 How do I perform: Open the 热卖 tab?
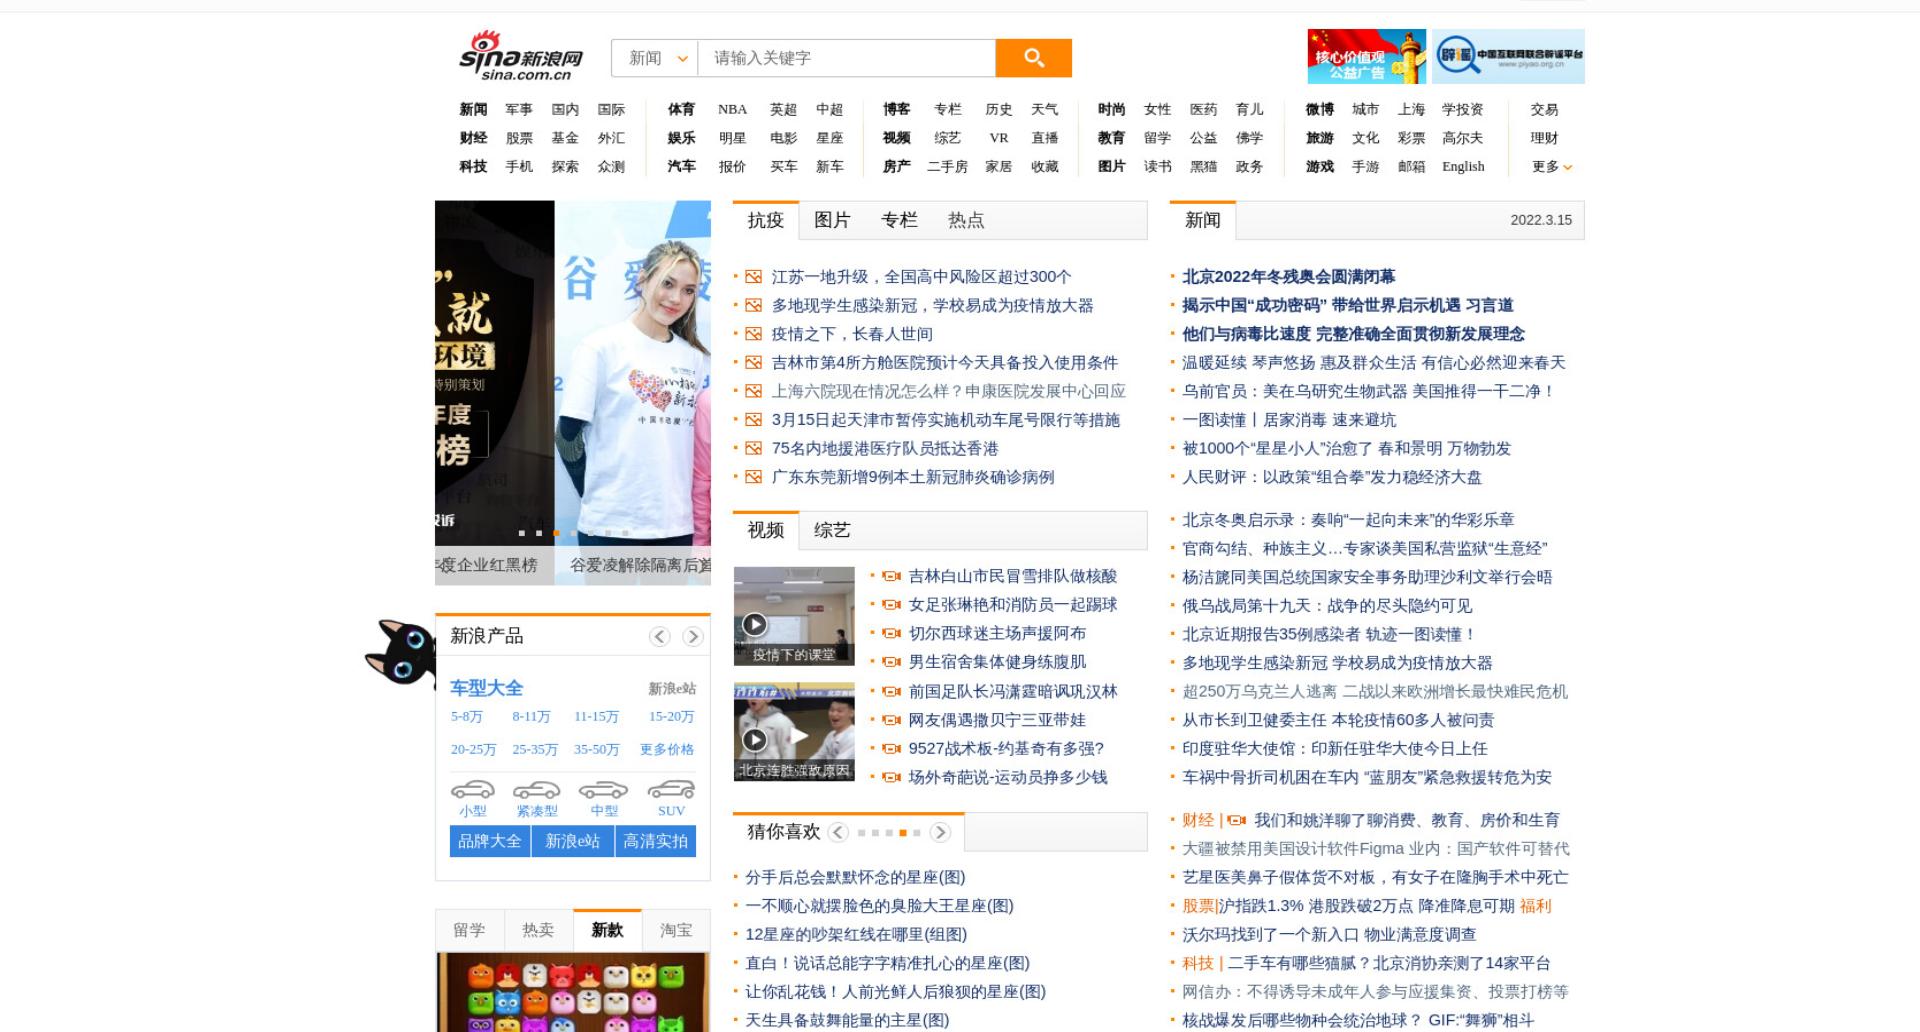[x=538, y=931]
